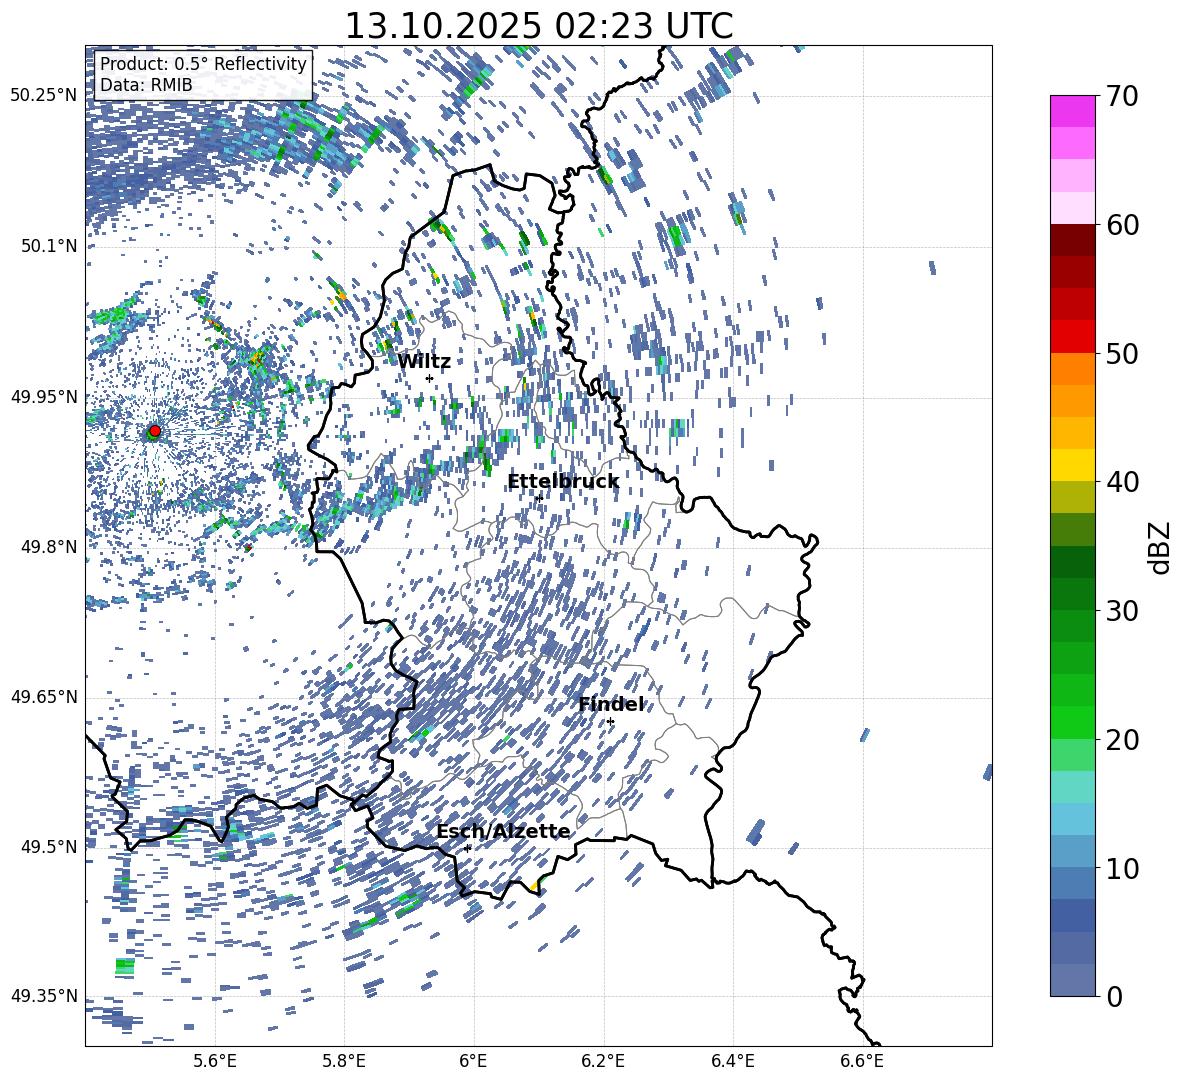The height and width of the screenshot is (1081, 1184).
Task: Click the dark red colorbar segment below 60
Action: point(1073,241)
